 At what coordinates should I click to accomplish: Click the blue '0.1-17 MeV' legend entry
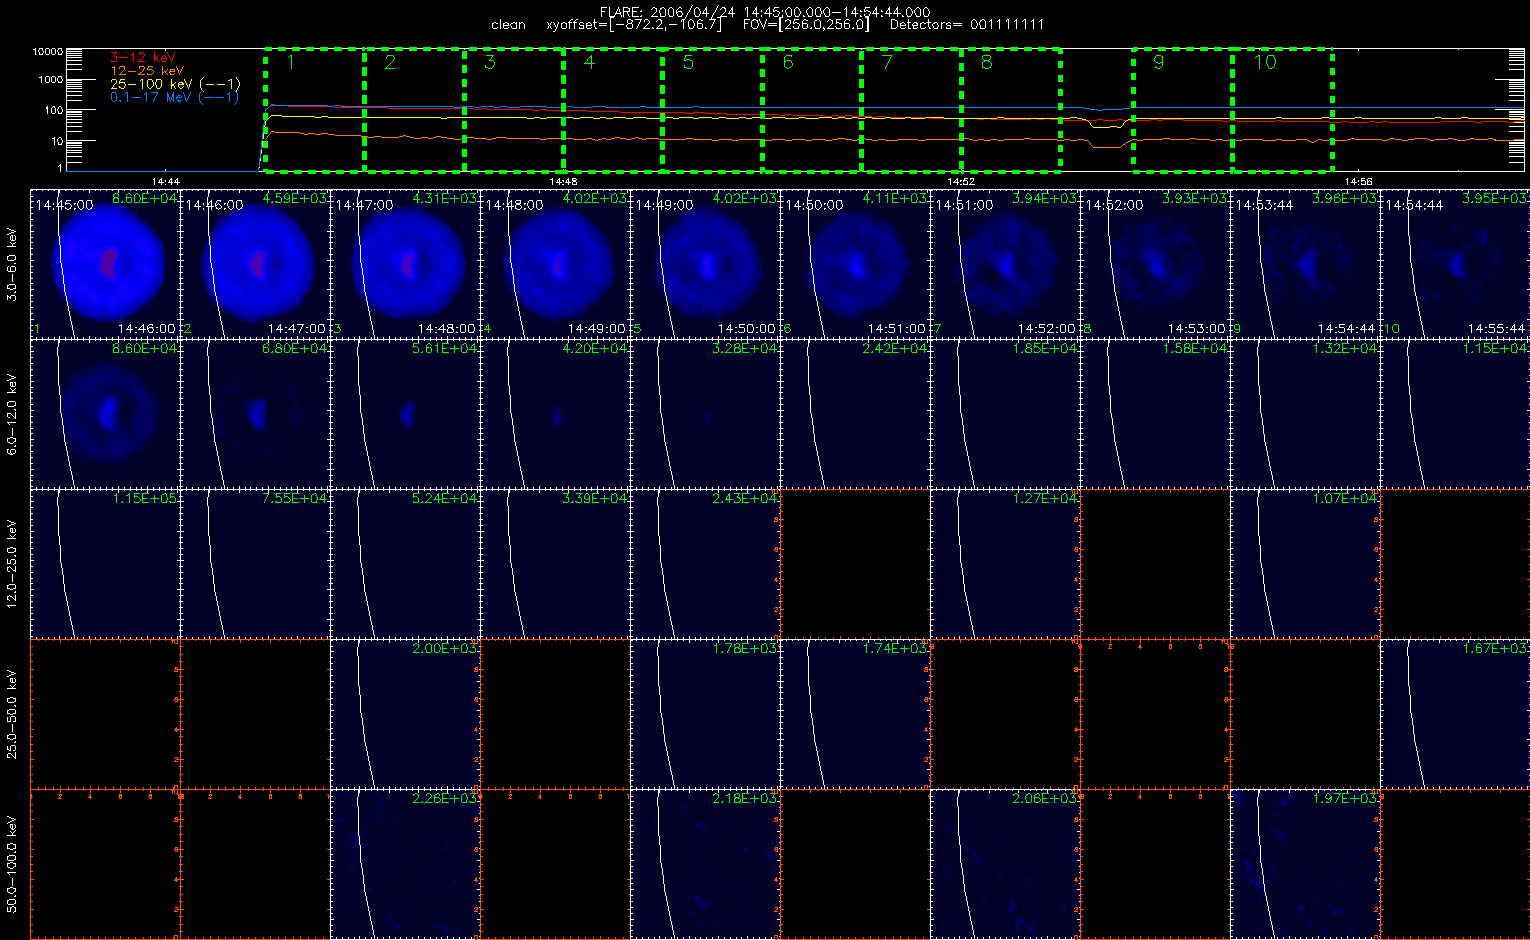click(x=174, y=97)
